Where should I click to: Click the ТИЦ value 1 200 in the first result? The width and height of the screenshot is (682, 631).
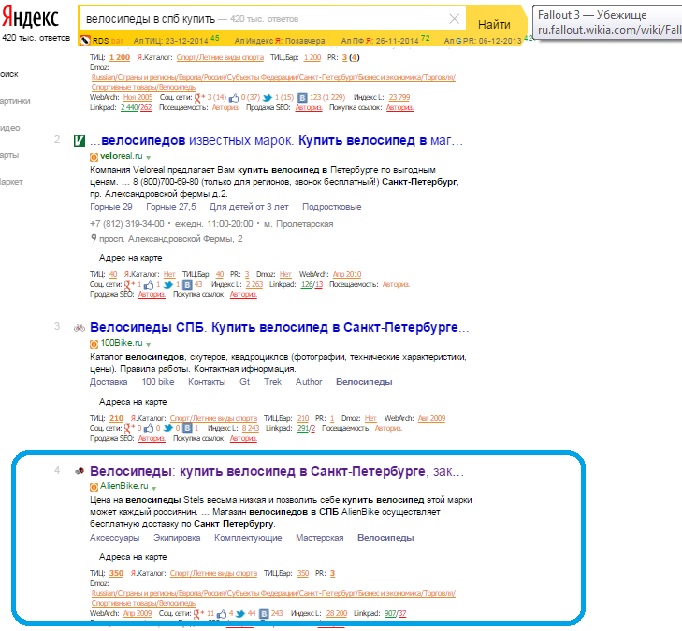tap(119, 57)
